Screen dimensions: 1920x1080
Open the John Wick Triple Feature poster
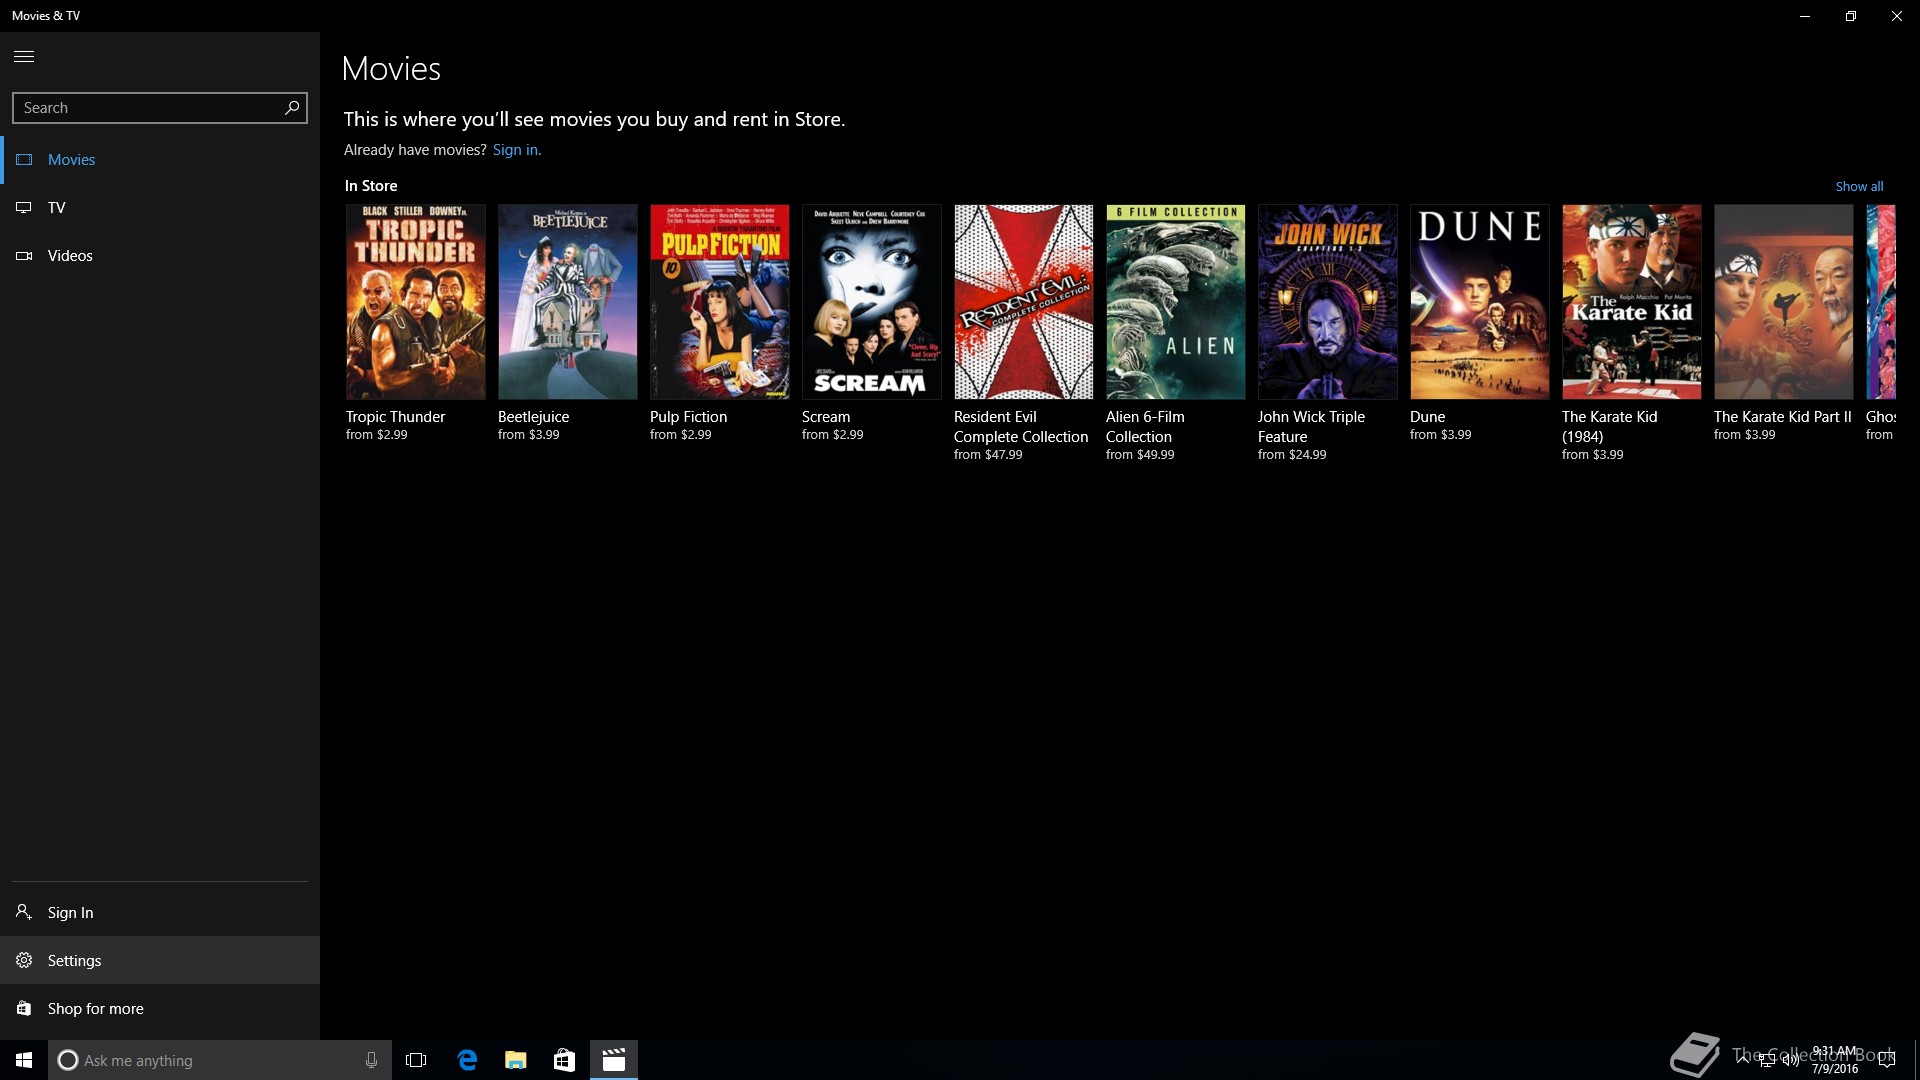tap(1327, 302)
